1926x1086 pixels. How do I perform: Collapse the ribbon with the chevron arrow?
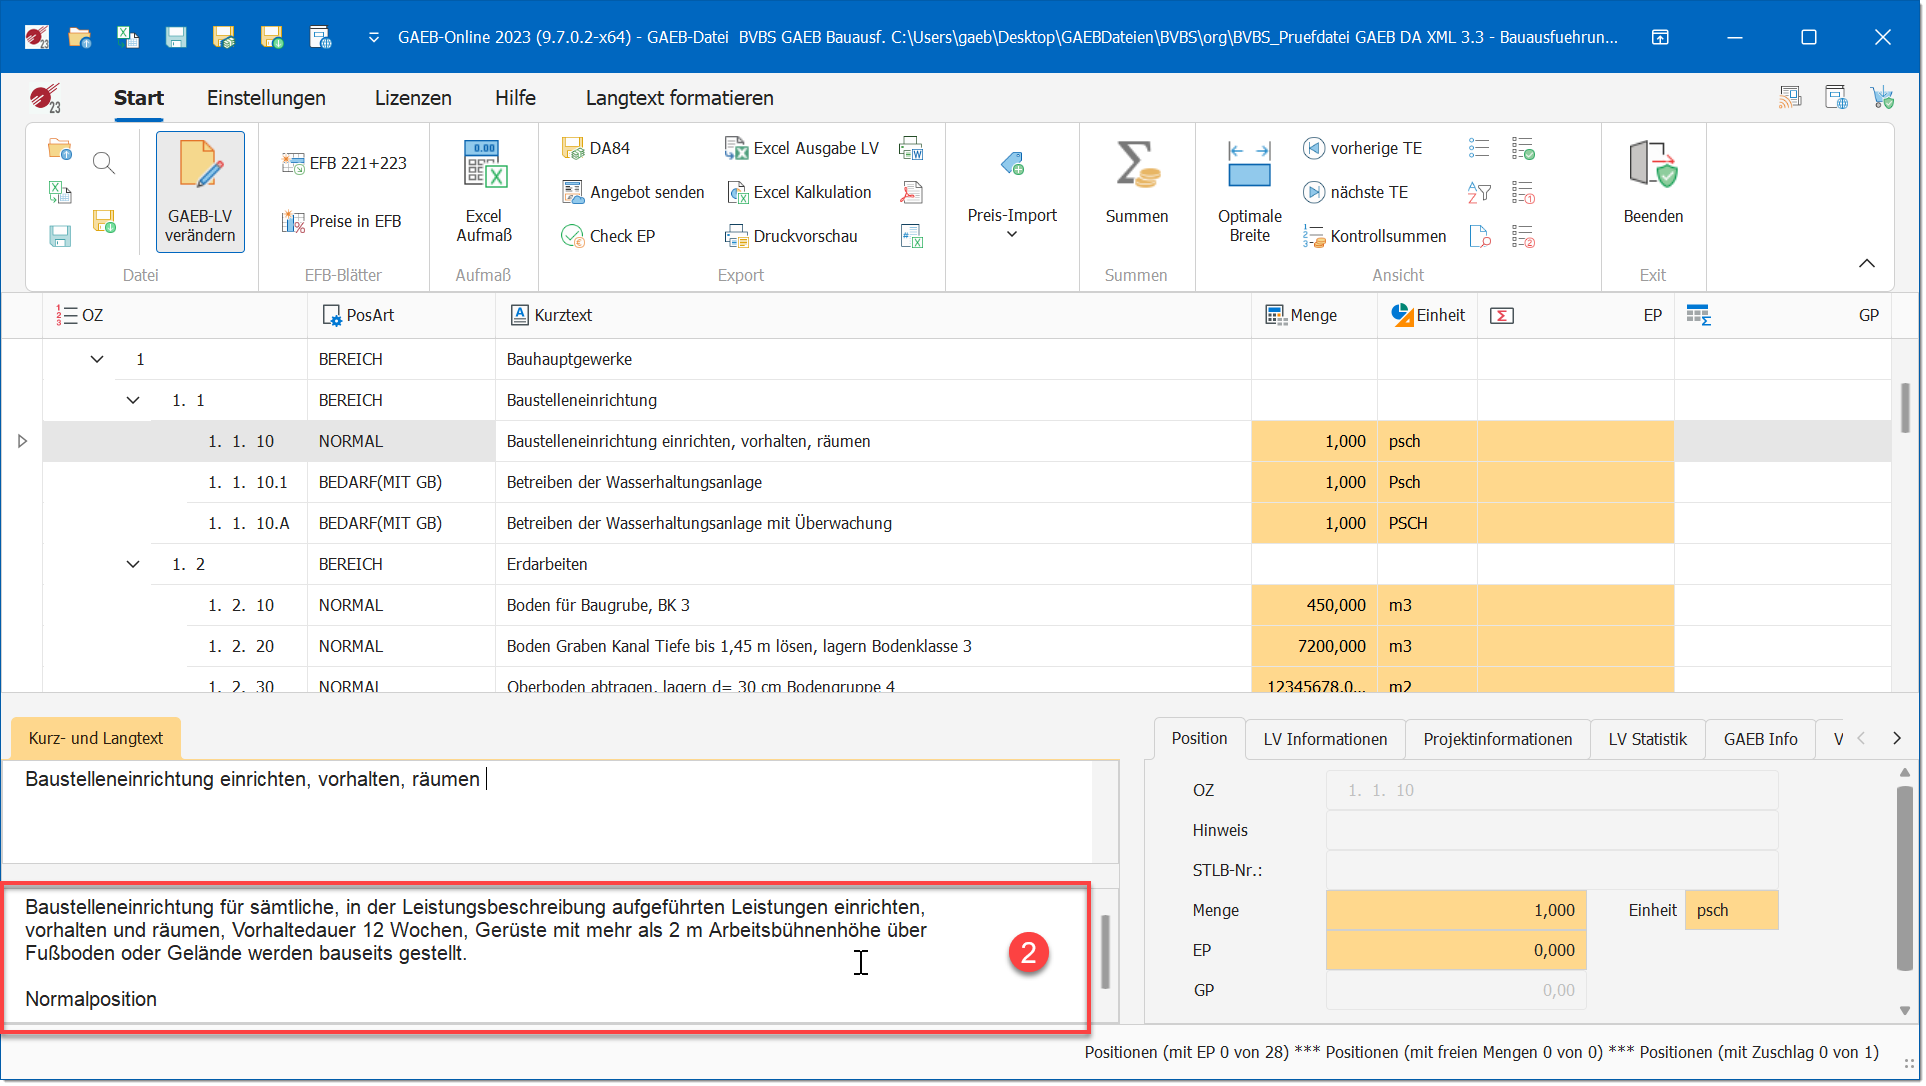click(1866, 263)
